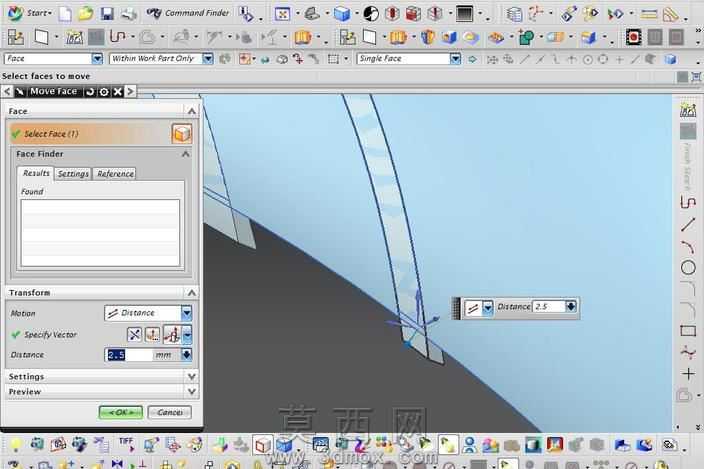Screen dimensions: 704x469
Task: Select the Point plus tool in right toolbar
Action: [688, 373]
